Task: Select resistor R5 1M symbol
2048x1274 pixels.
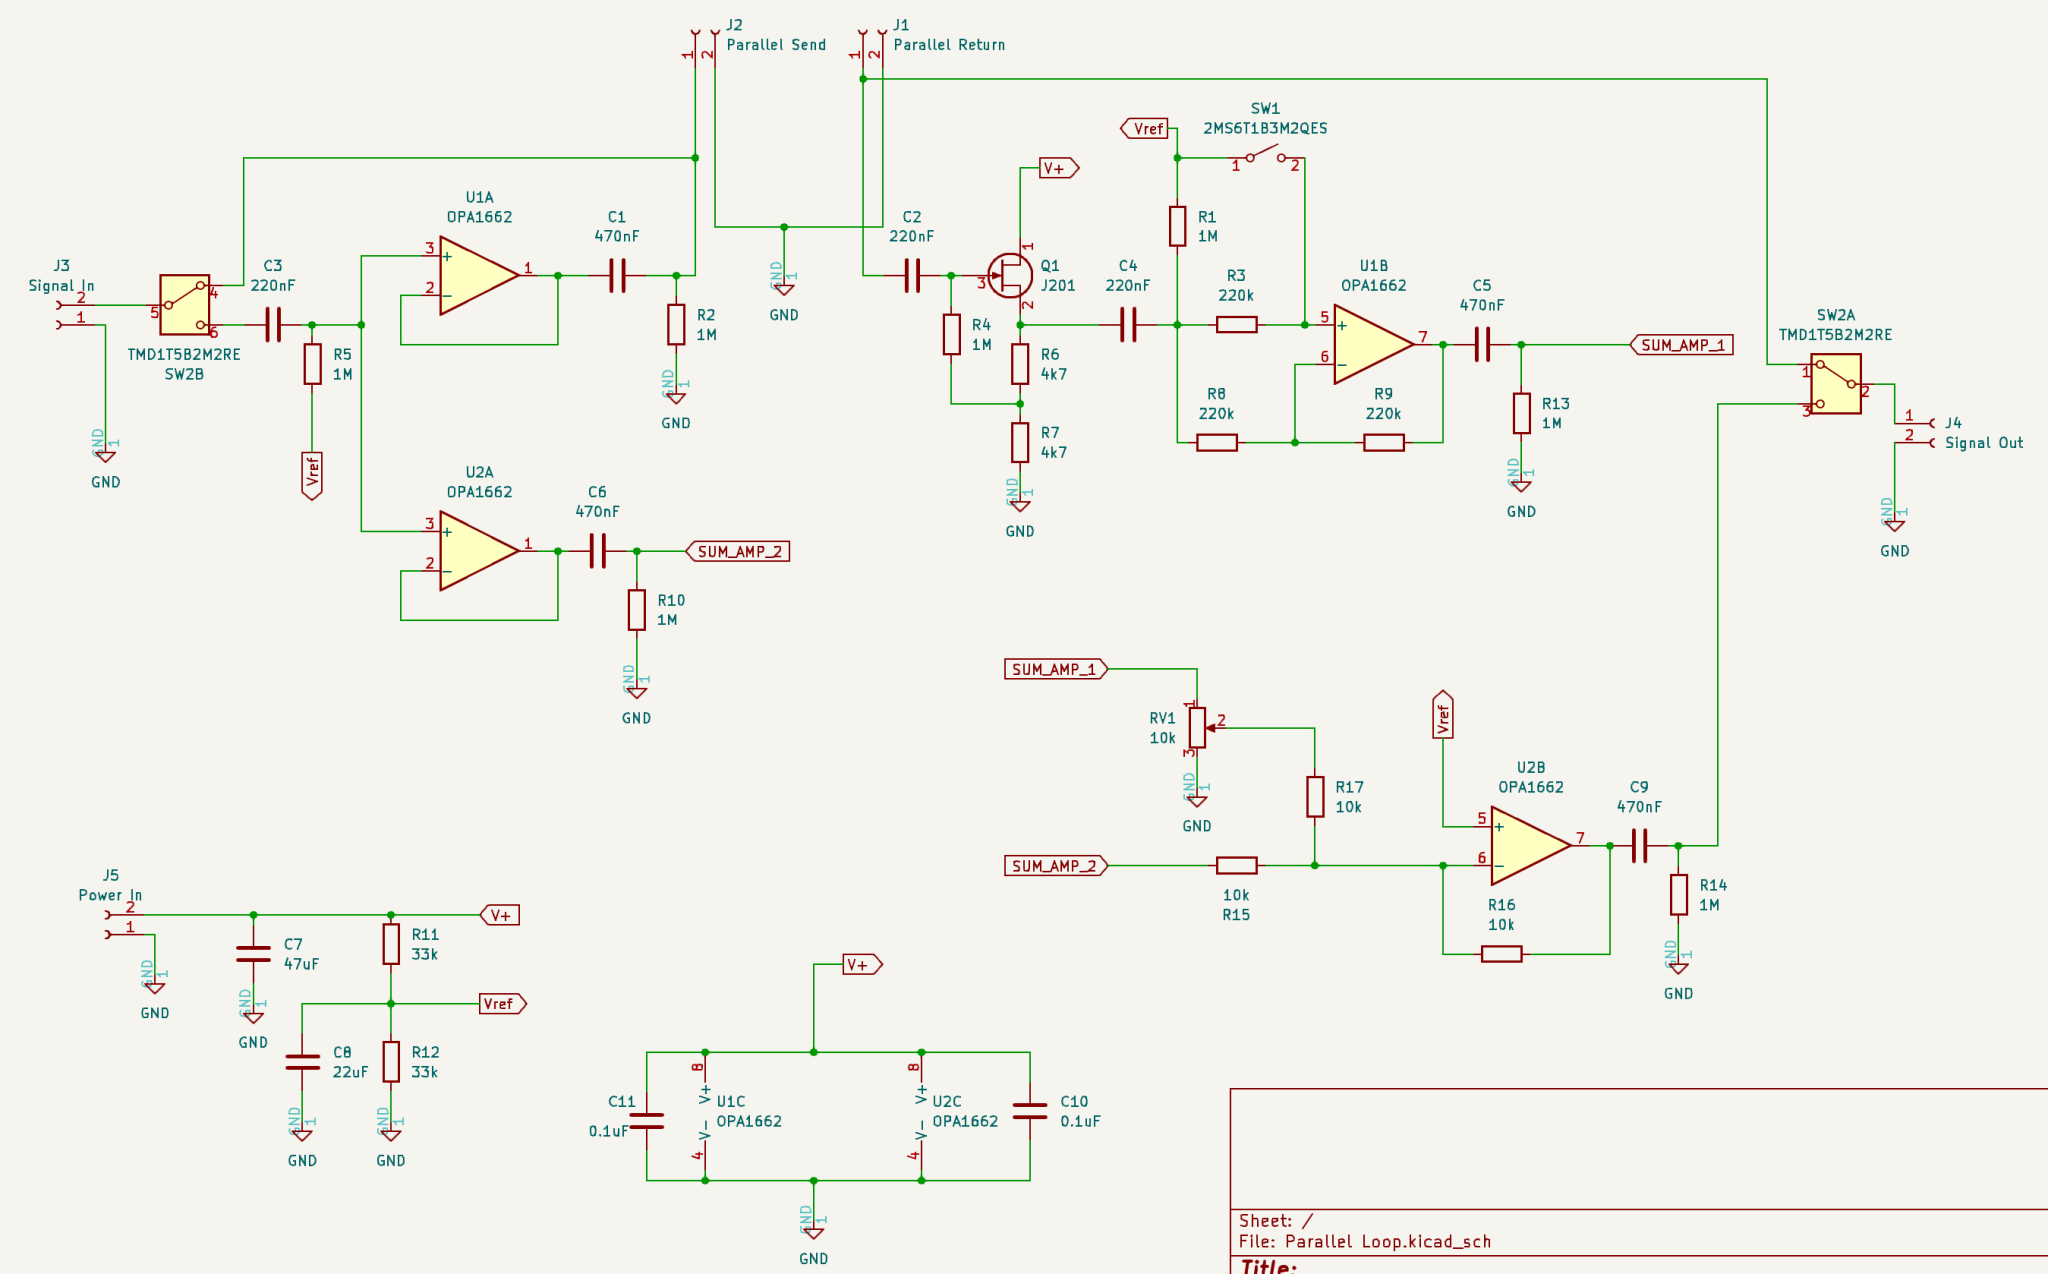Action: click(x=312, y=364)
